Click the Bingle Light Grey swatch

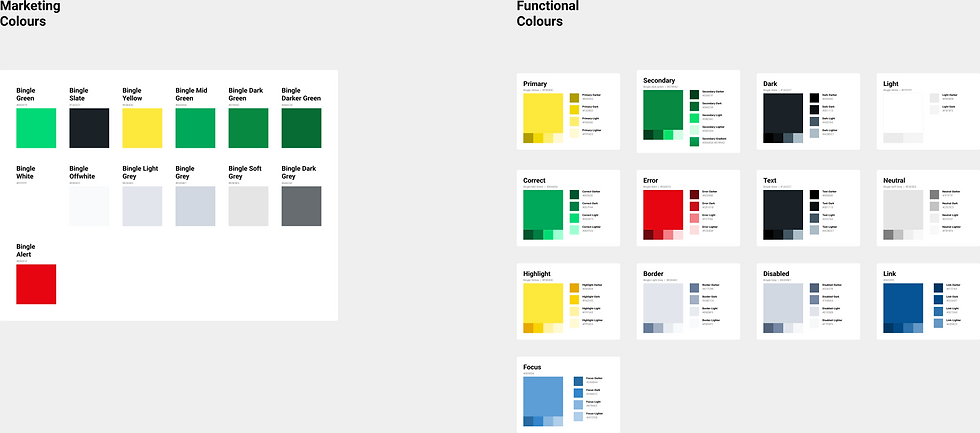point(142,206)
